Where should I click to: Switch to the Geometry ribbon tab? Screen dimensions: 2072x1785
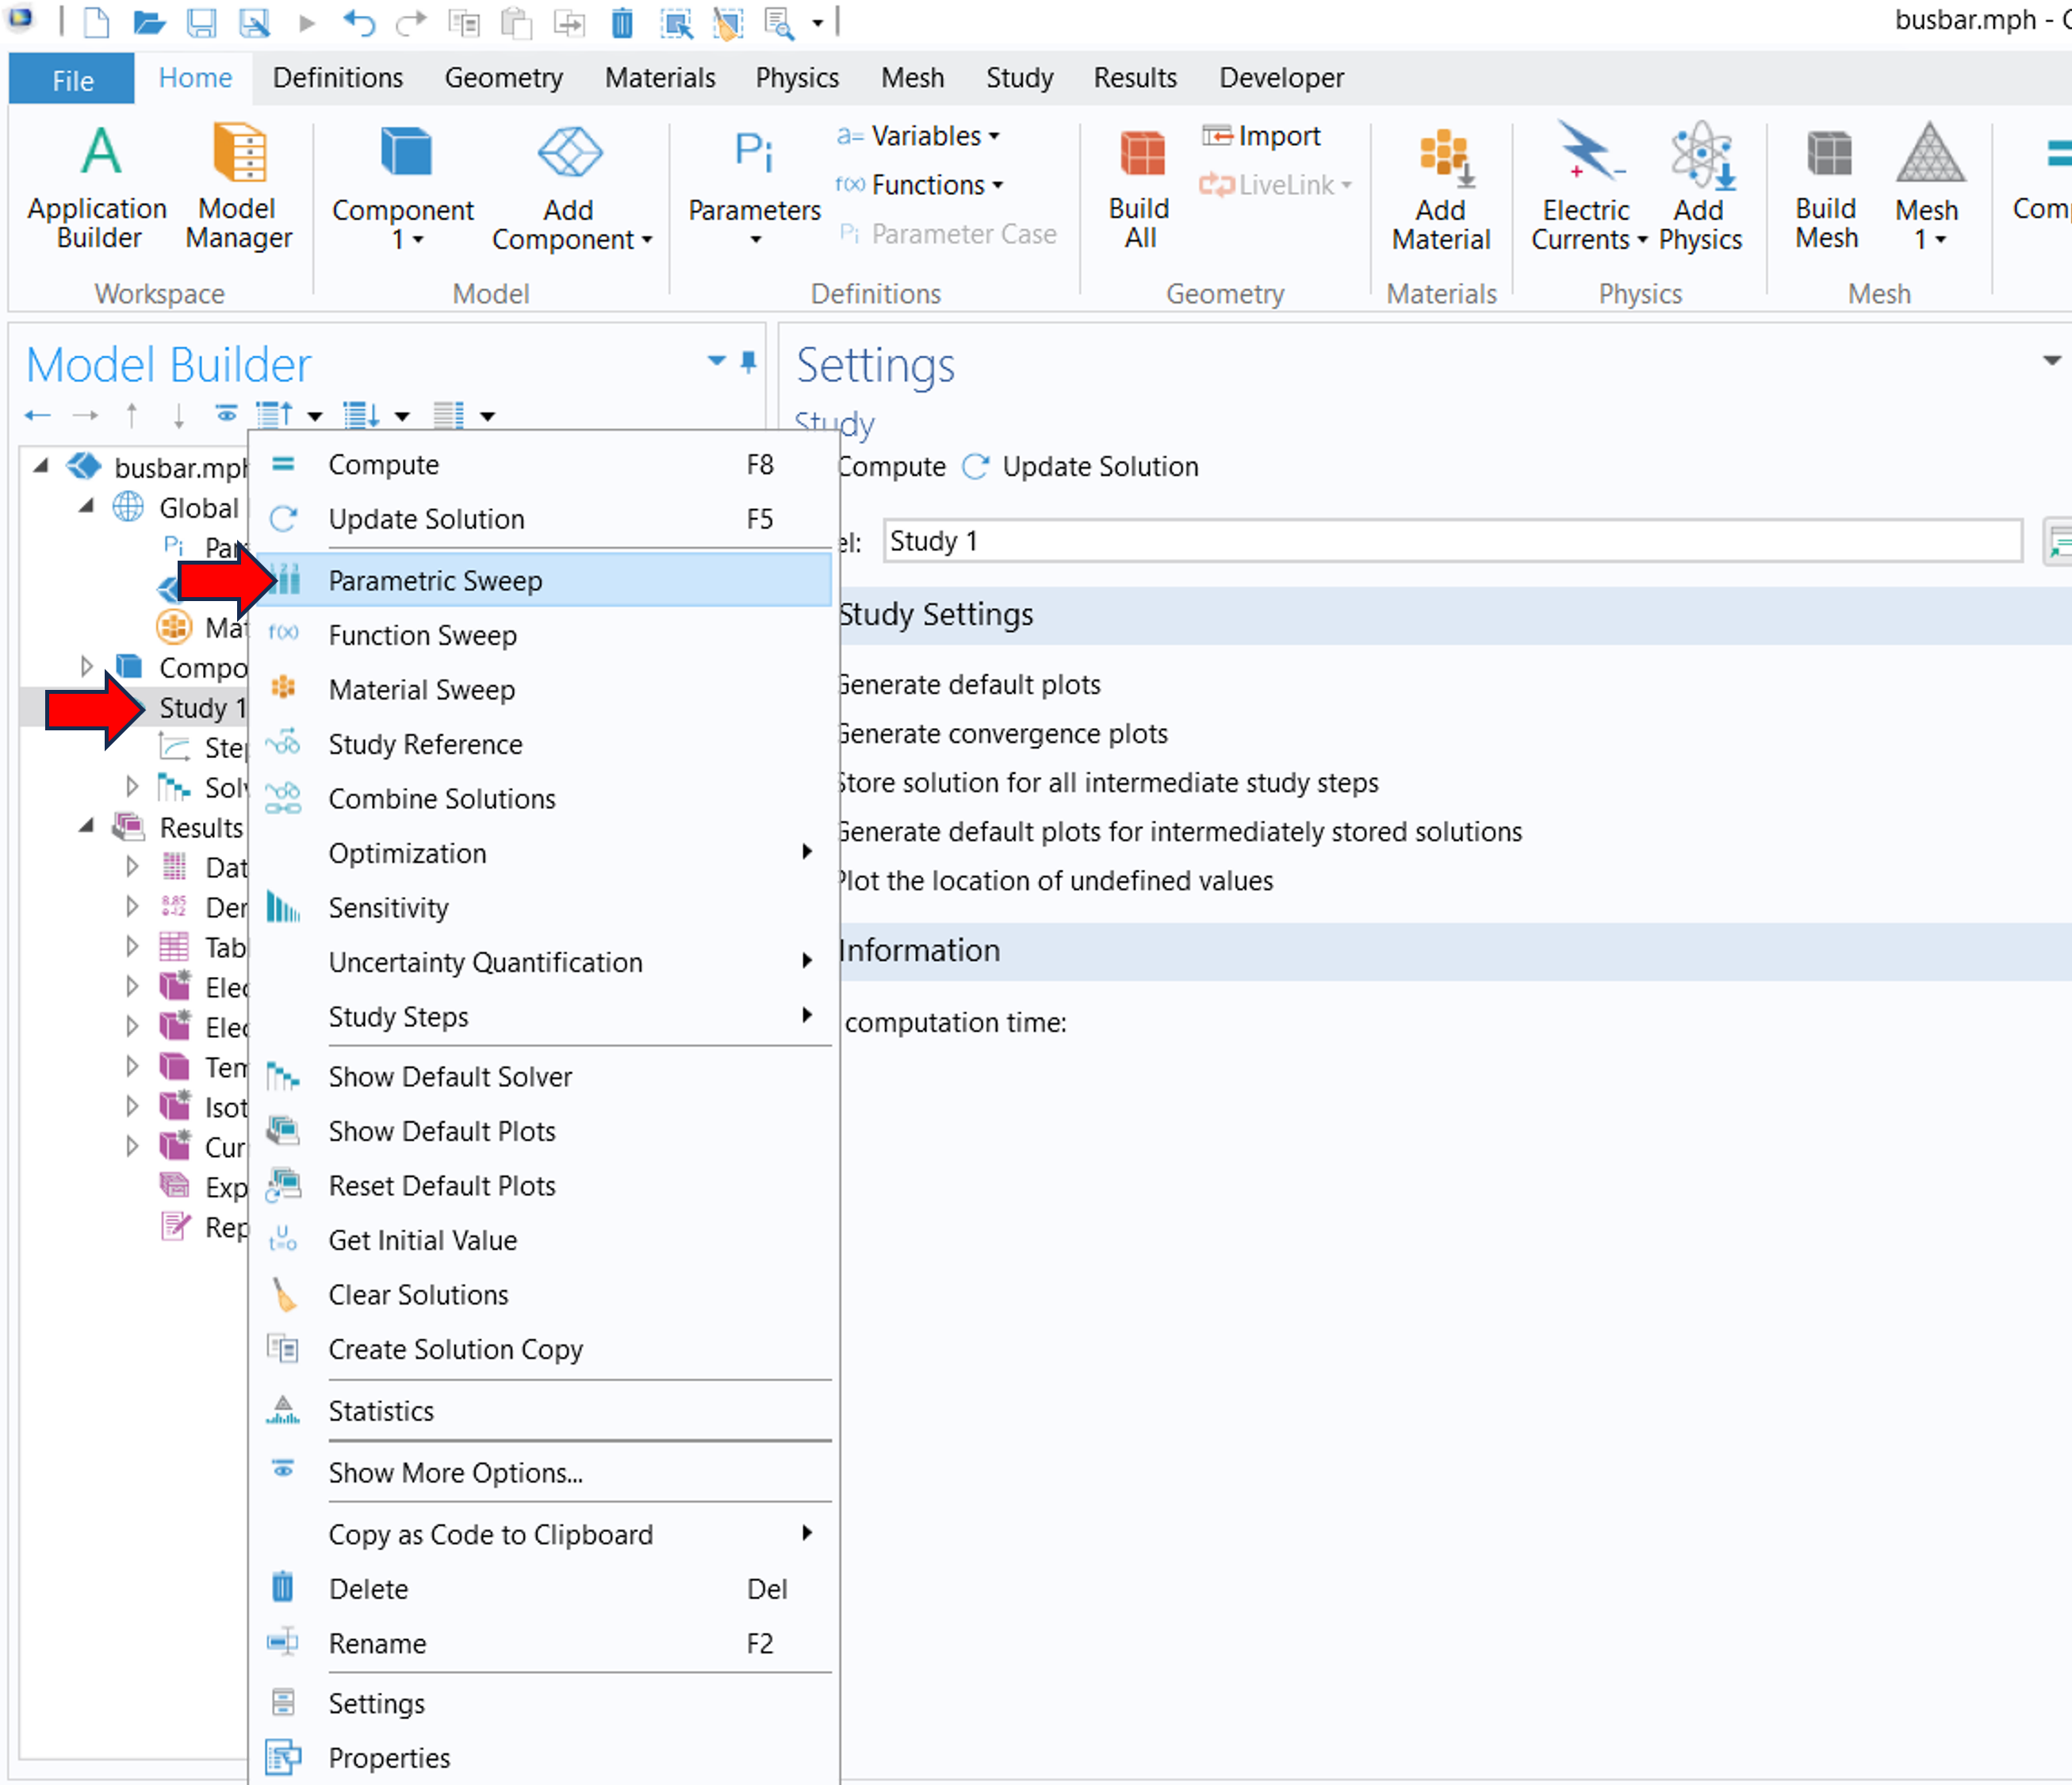503,78
